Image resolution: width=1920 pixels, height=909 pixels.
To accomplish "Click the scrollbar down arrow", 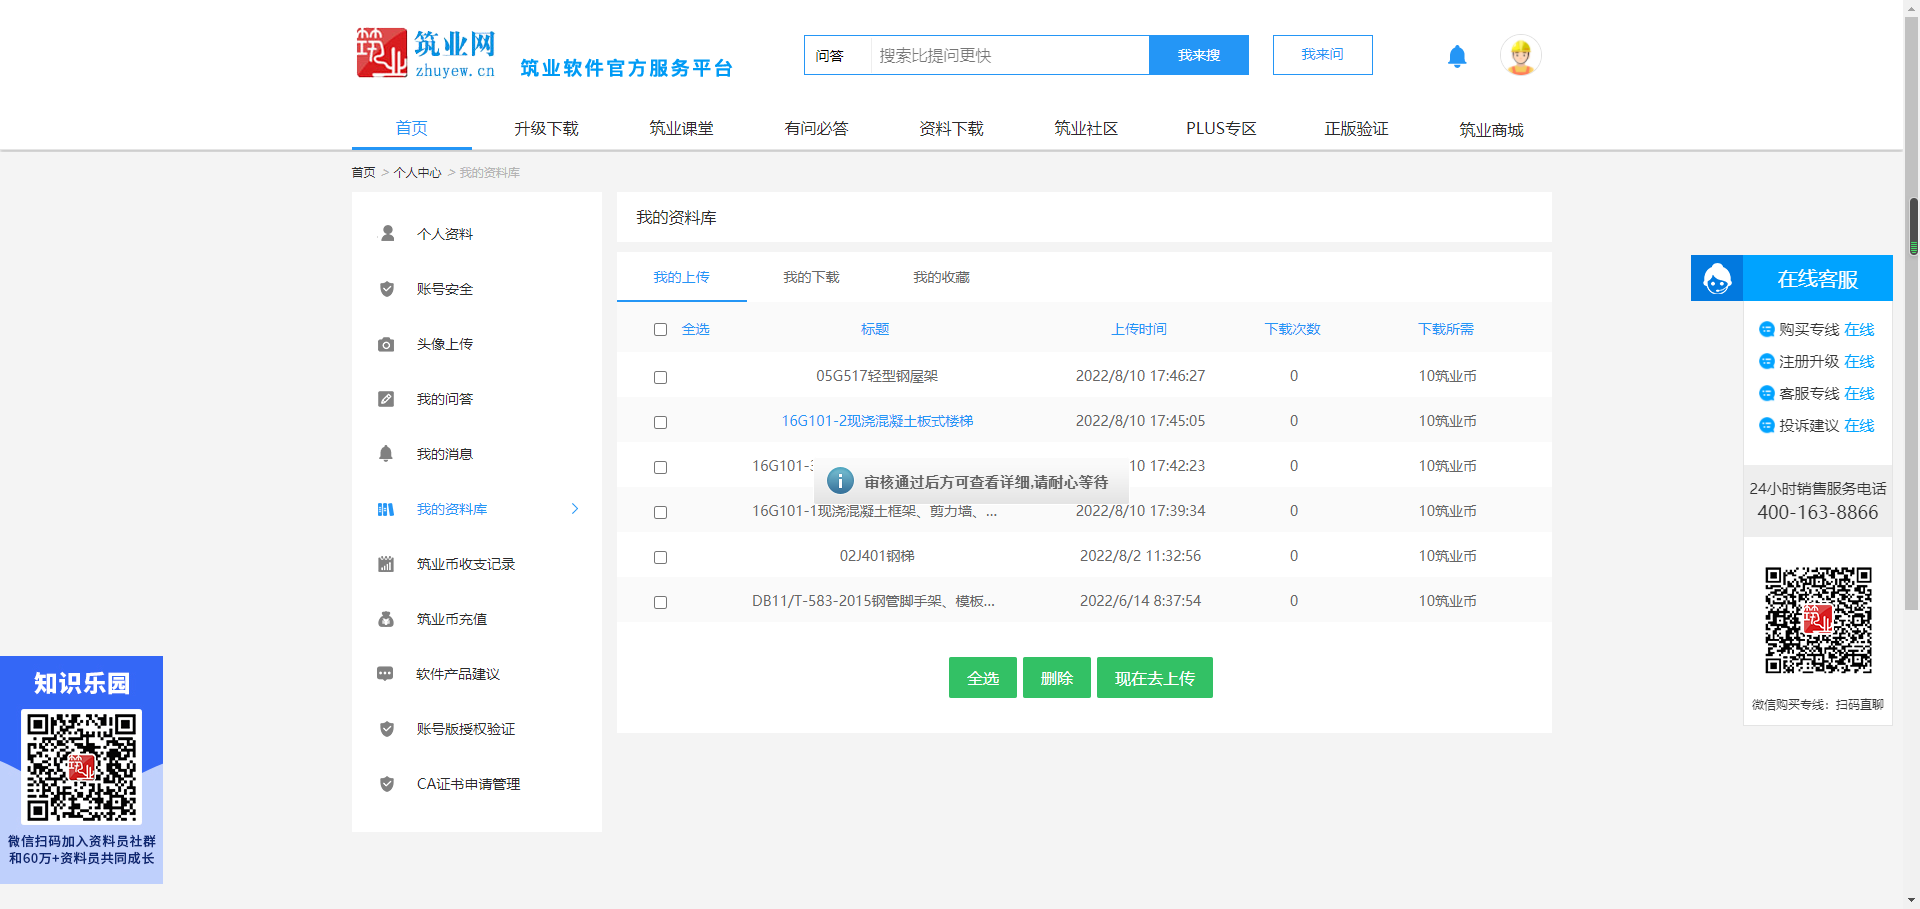I will pos(1913,900).
